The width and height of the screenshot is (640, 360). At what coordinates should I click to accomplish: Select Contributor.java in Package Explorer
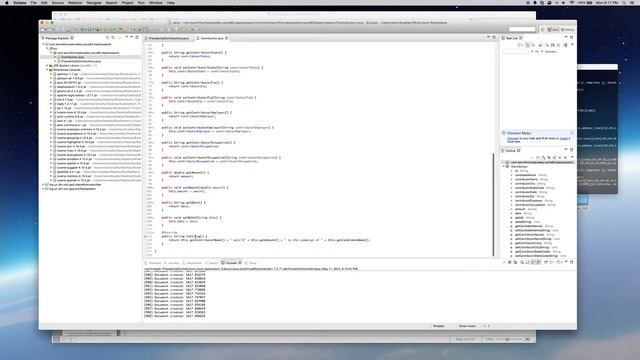click(73, 57)
